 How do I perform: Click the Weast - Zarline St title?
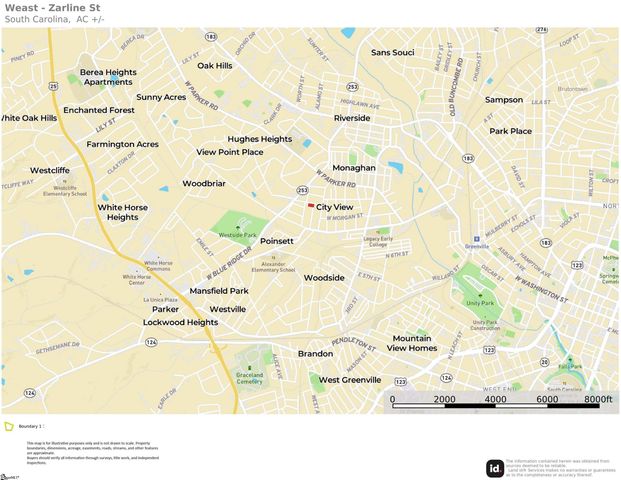coord(52,8)
